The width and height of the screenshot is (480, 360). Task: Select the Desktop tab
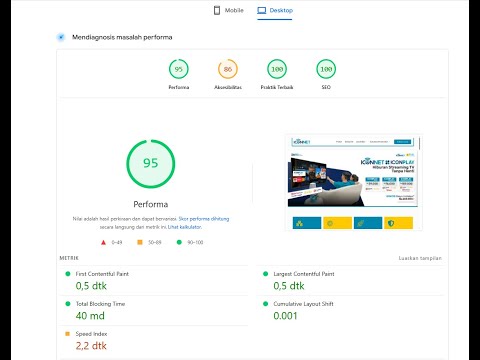pos(275,10)
